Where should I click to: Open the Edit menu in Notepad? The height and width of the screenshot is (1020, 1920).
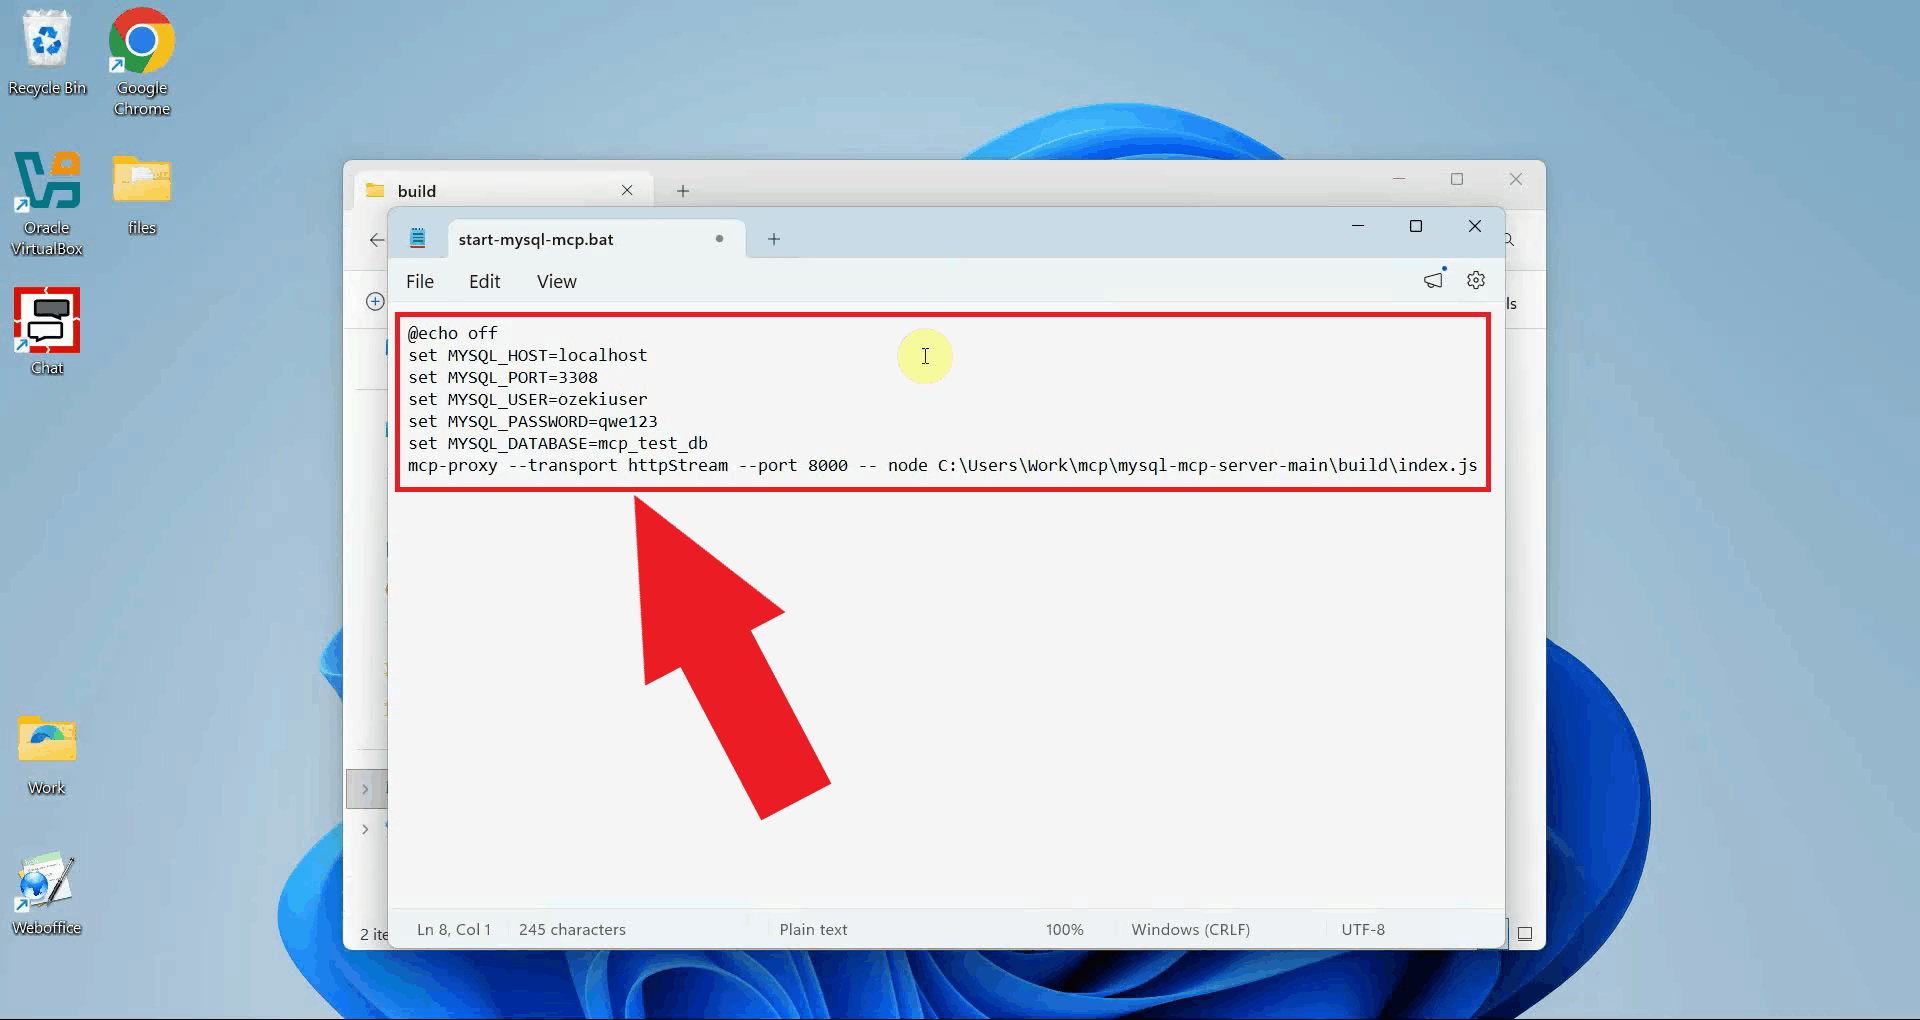[x=485, y=282]
